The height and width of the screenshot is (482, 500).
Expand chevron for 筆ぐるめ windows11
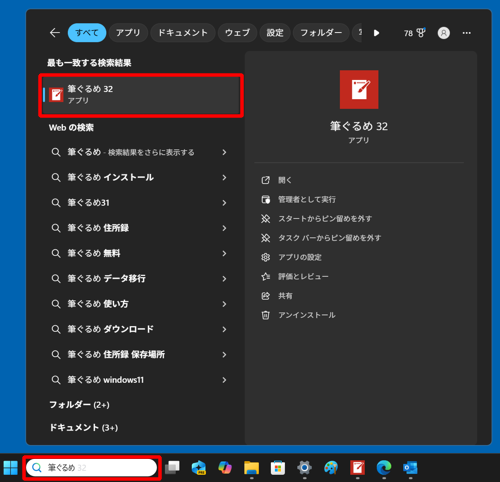224,380
